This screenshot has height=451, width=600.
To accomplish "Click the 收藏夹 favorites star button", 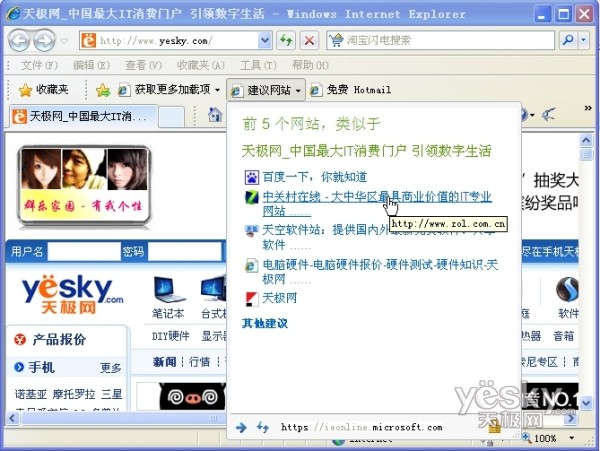I will tap(44, 90).
